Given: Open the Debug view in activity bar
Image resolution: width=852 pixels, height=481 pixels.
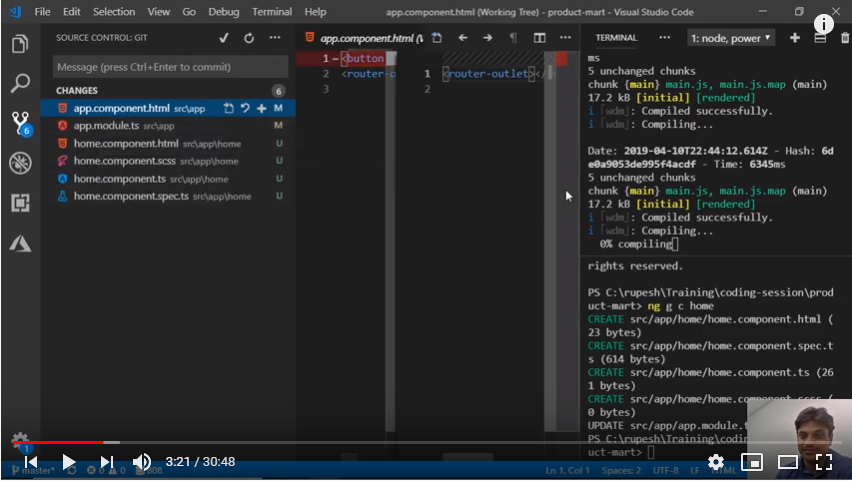Looking at the screenshot, I should point(20,163).
